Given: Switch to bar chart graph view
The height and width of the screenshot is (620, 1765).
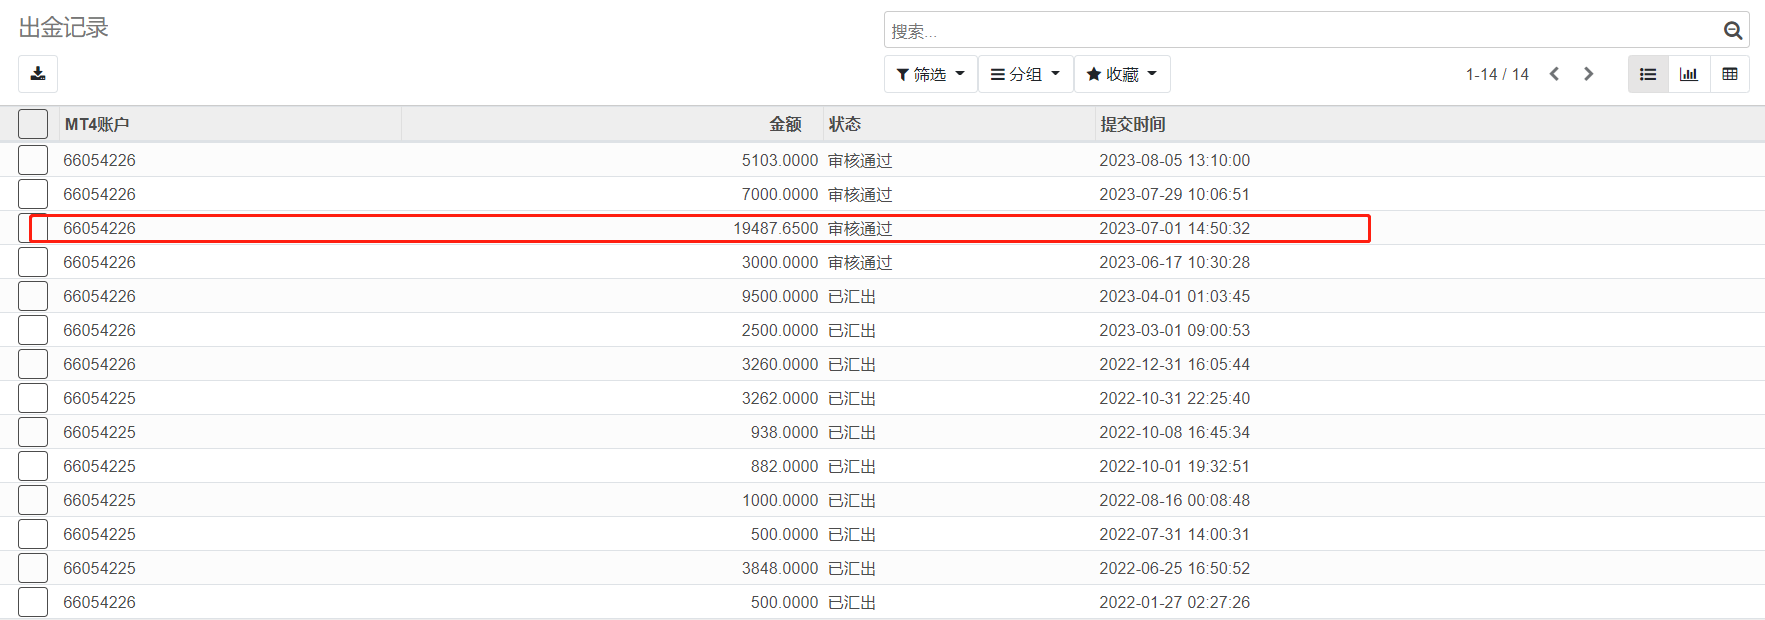Looking at the screenshot, I should click(x=1689, y=74).
